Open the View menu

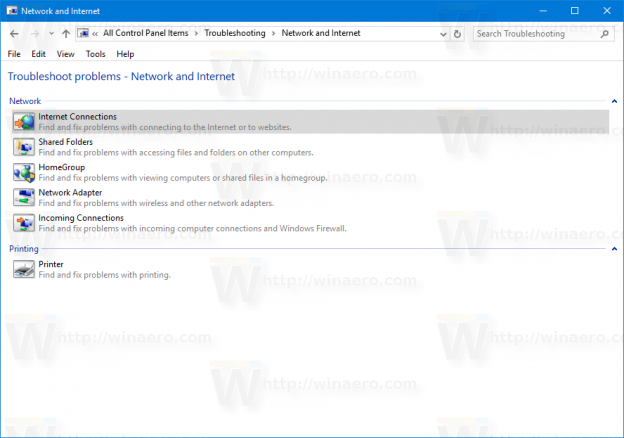66,54
